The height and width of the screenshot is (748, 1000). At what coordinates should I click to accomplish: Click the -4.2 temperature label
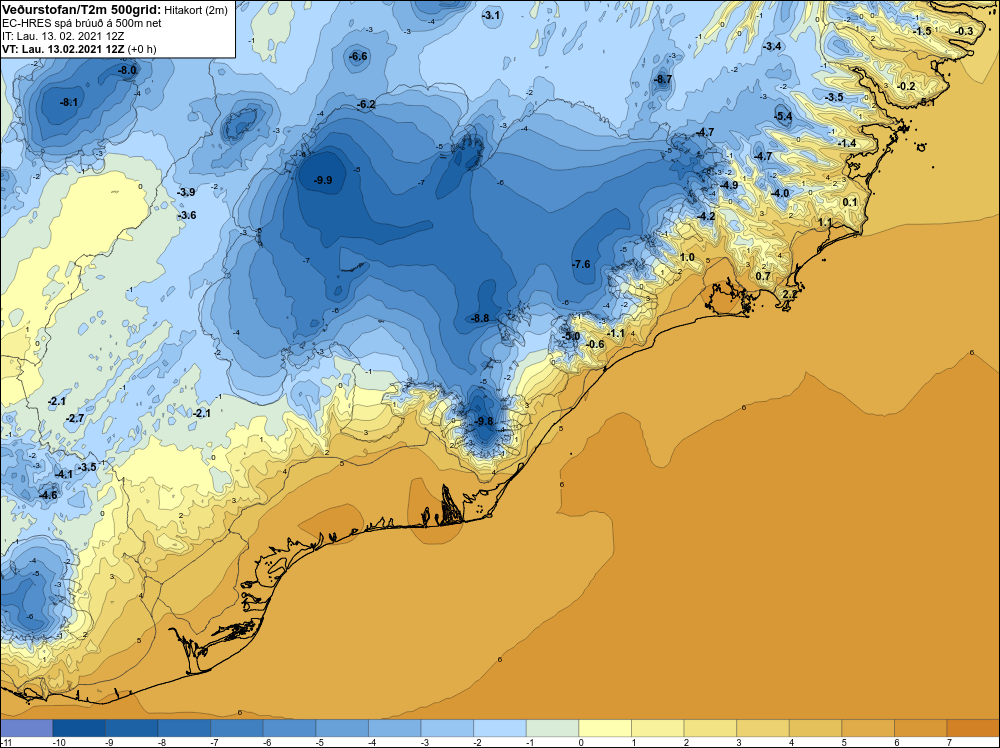coord(706,216)
